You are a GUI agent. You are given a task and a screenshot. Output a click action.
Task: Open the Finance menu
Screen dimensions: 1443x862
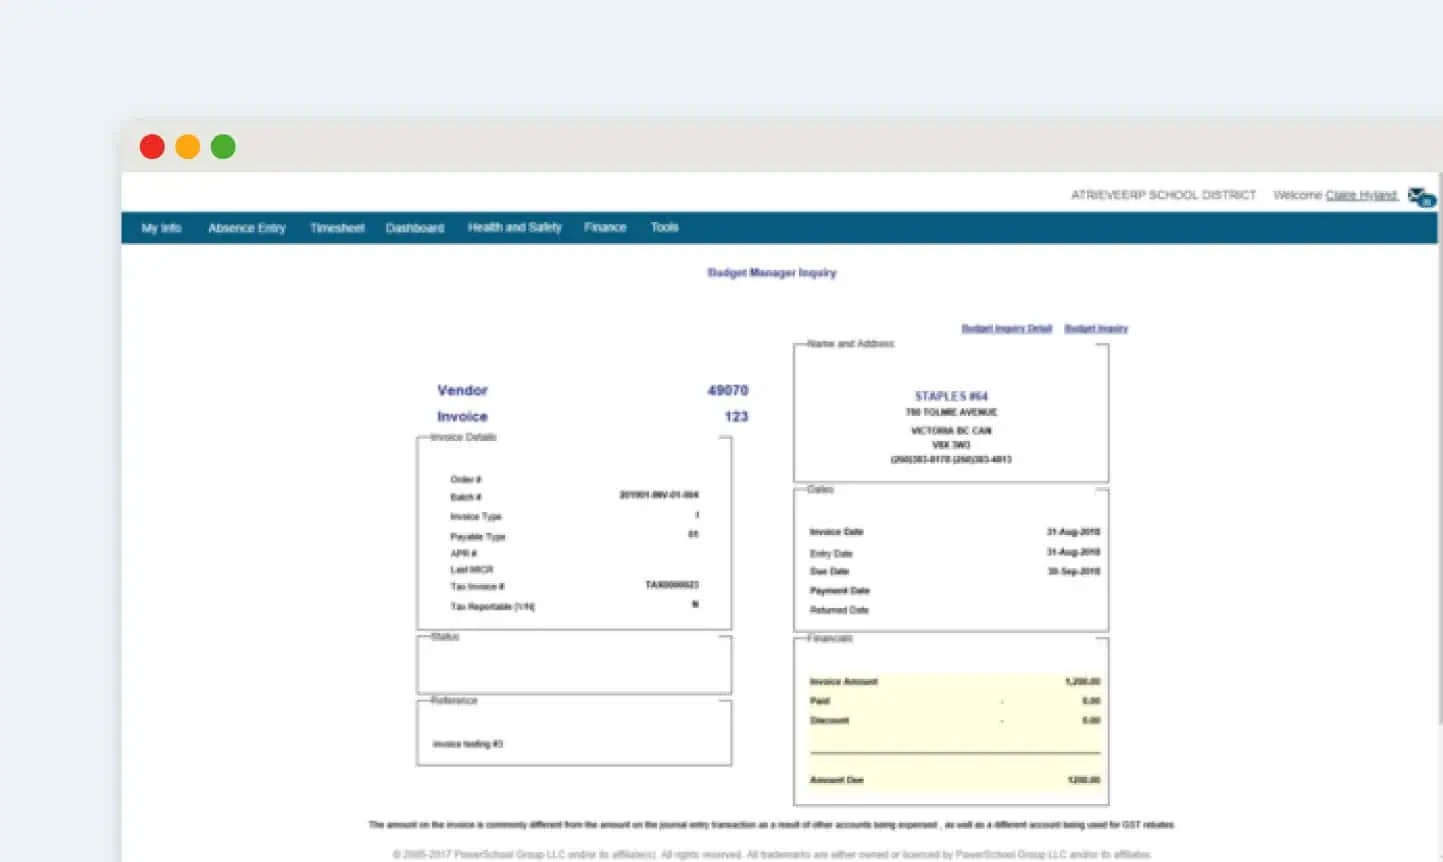point(604,227)
